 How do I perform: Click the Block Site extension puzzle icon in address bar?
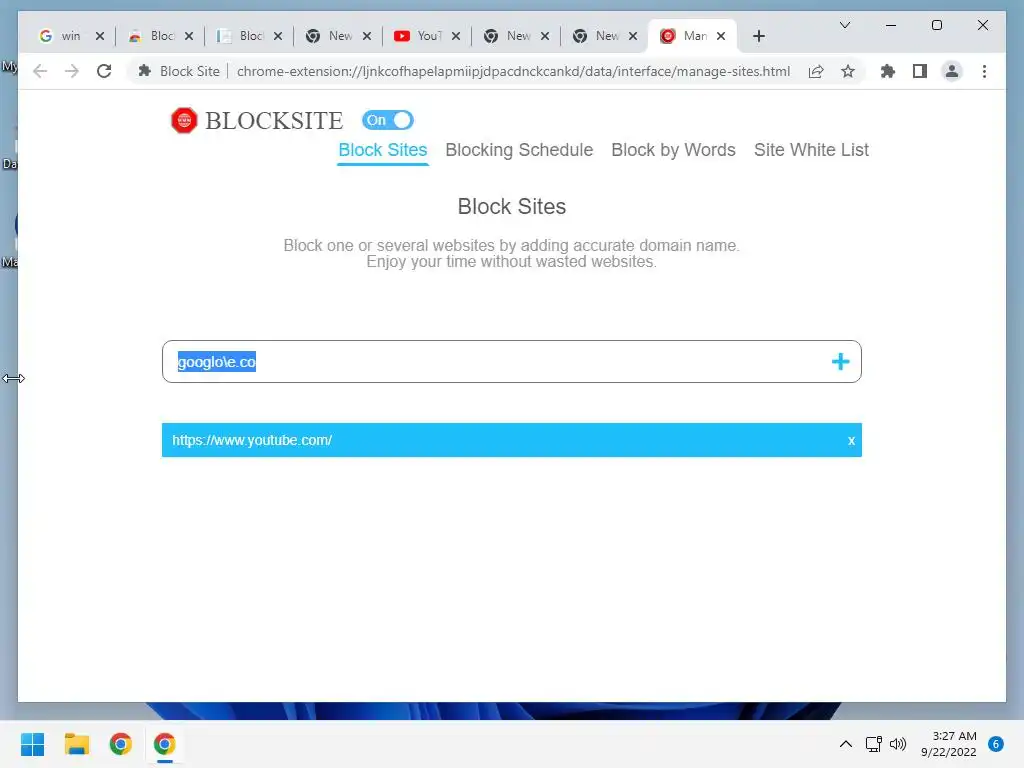pos(145,71)
